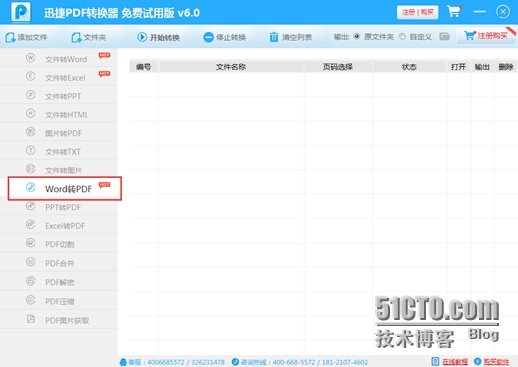
Task: Select the PDF解密 sidebar entry
Action: coord(59,282)
